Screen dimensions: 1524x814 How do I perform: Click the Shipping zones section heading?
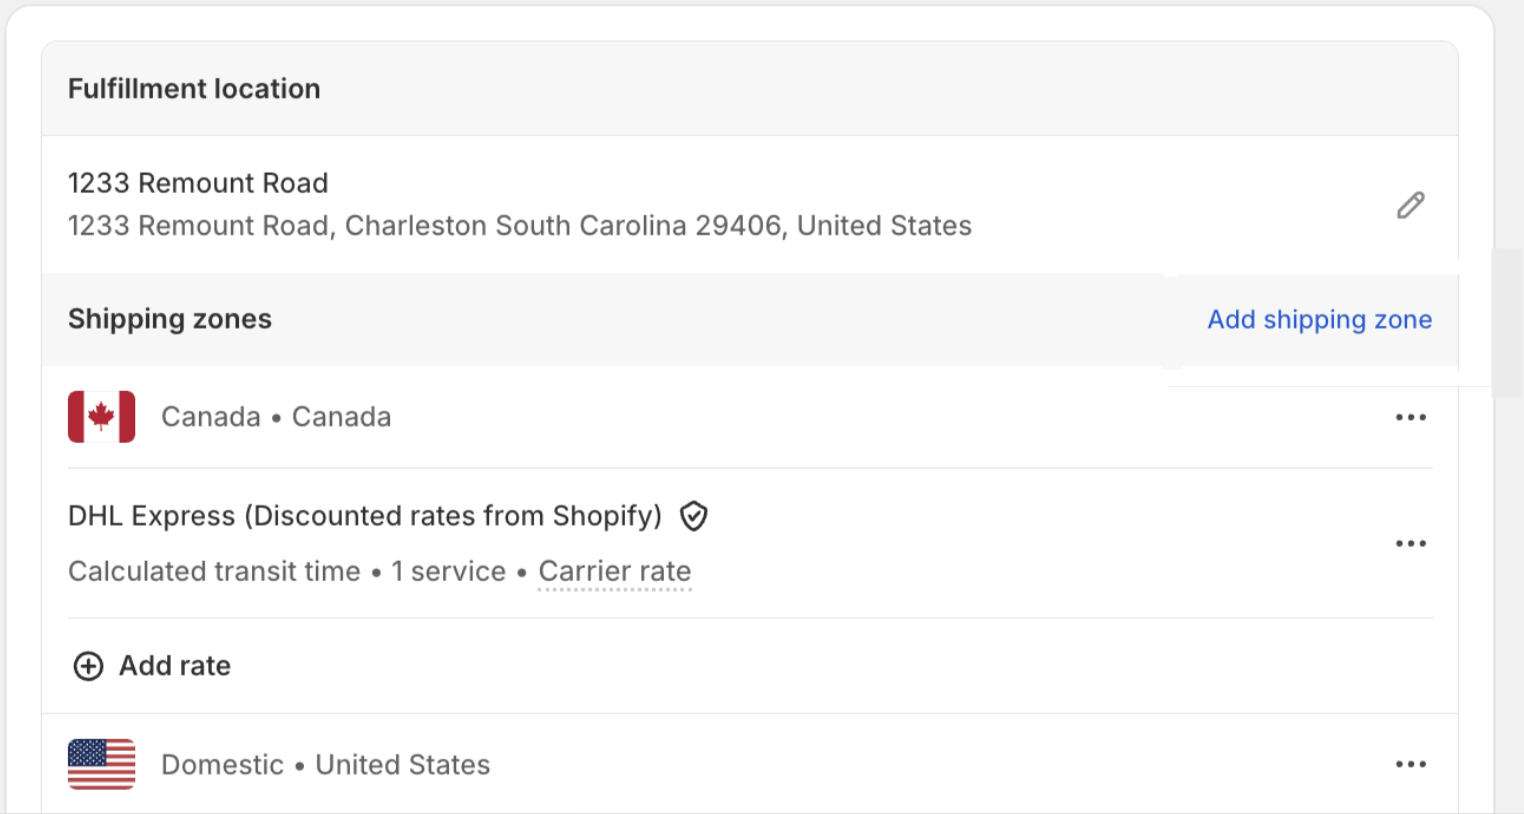tap(170, 319)
